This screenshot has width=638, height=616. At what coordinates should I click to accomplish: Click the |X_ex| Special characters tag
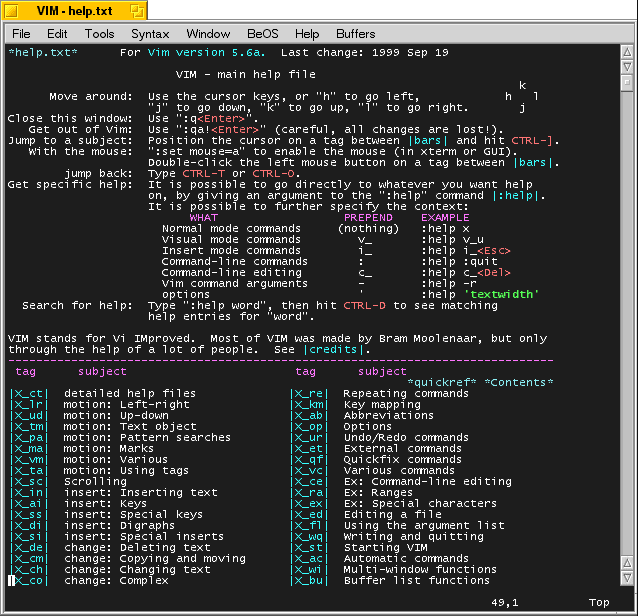309,503
